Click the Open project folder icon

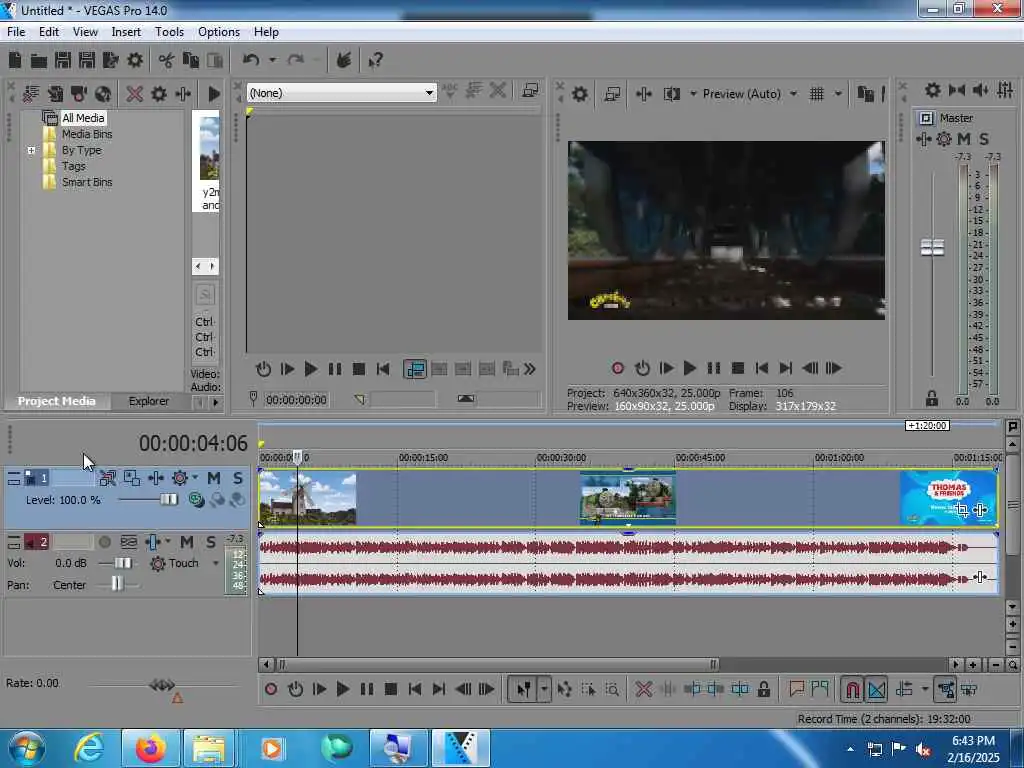39,61
